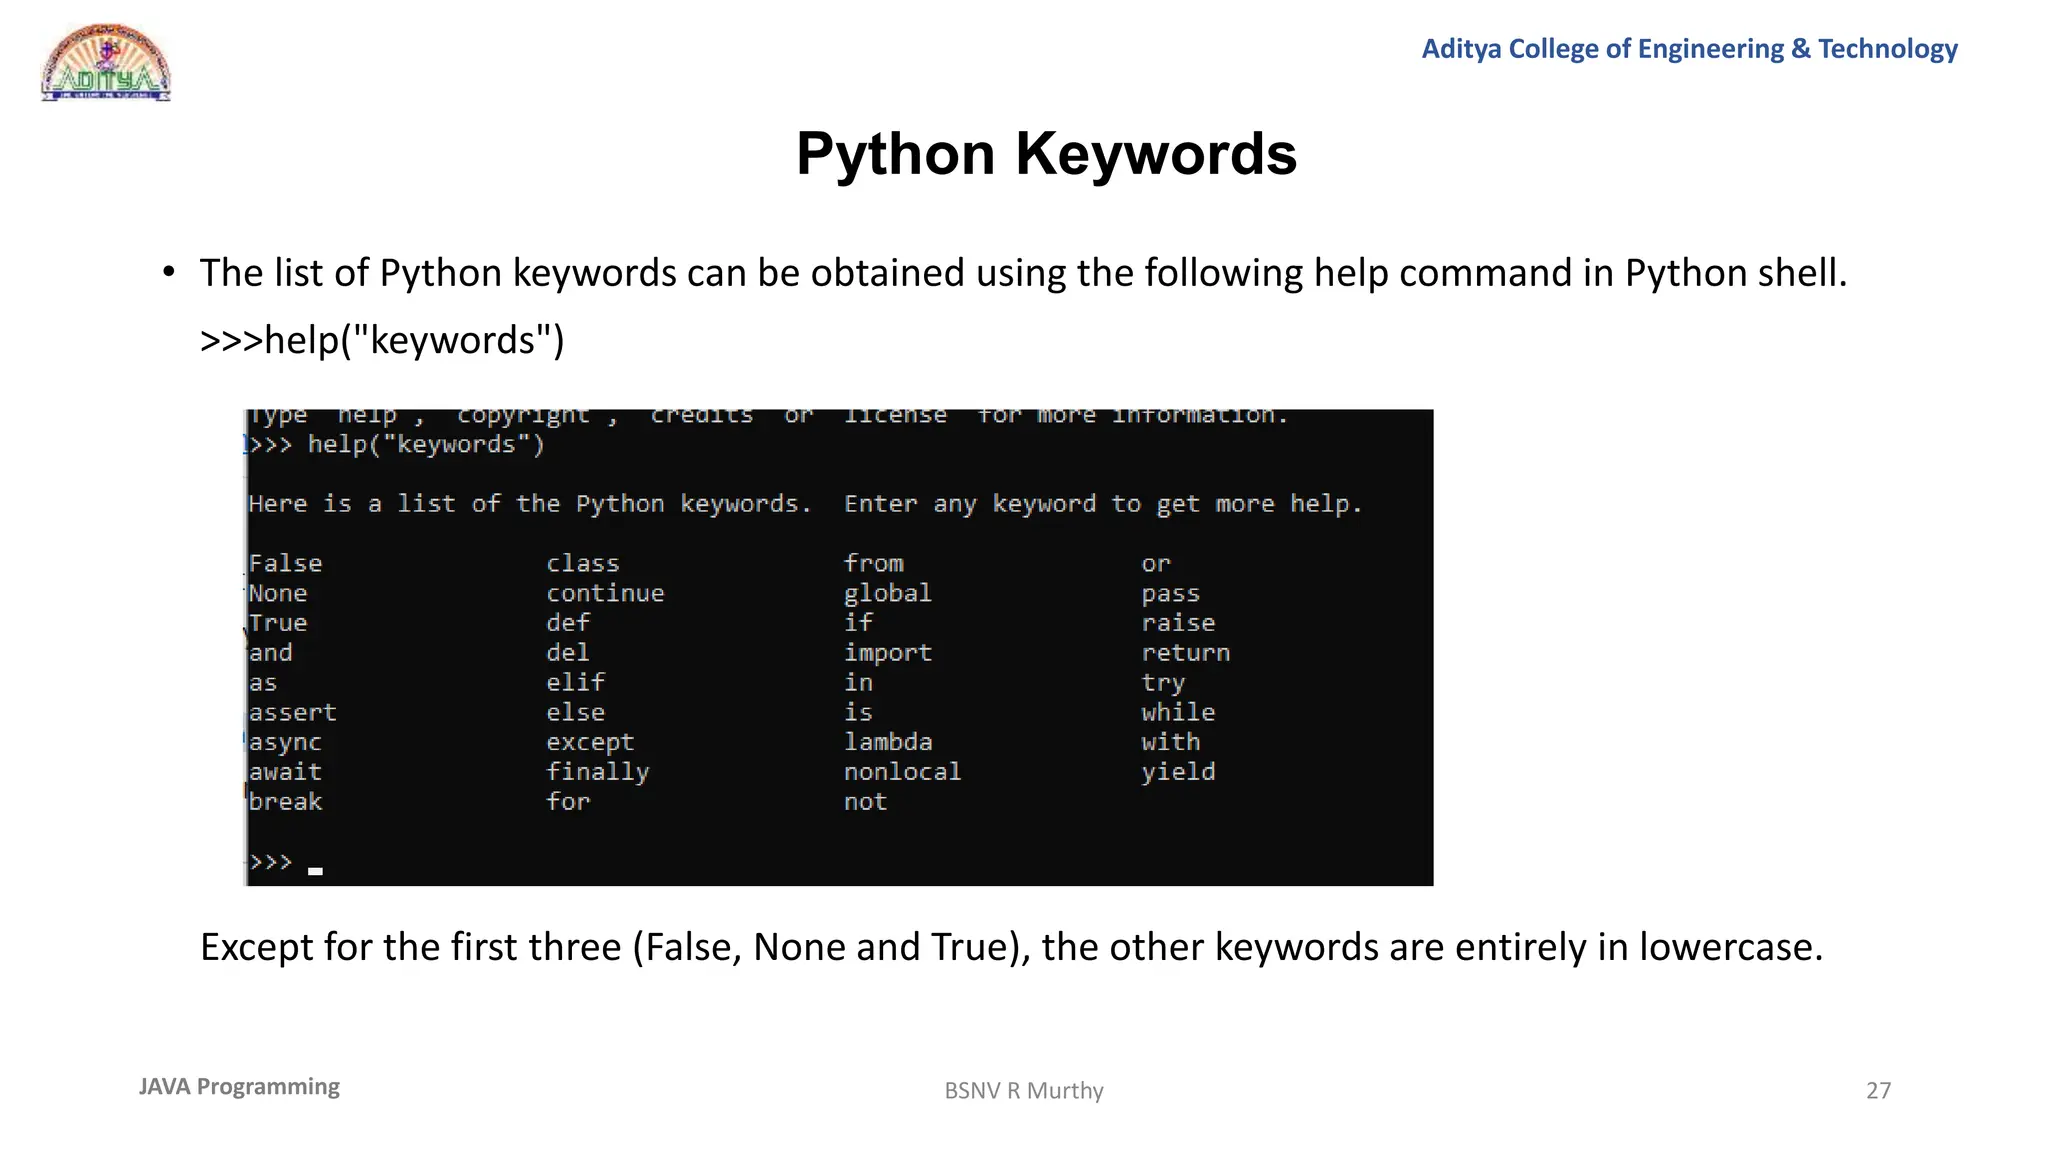Select keyword 'assert' in terminal

tap(293, 712)
